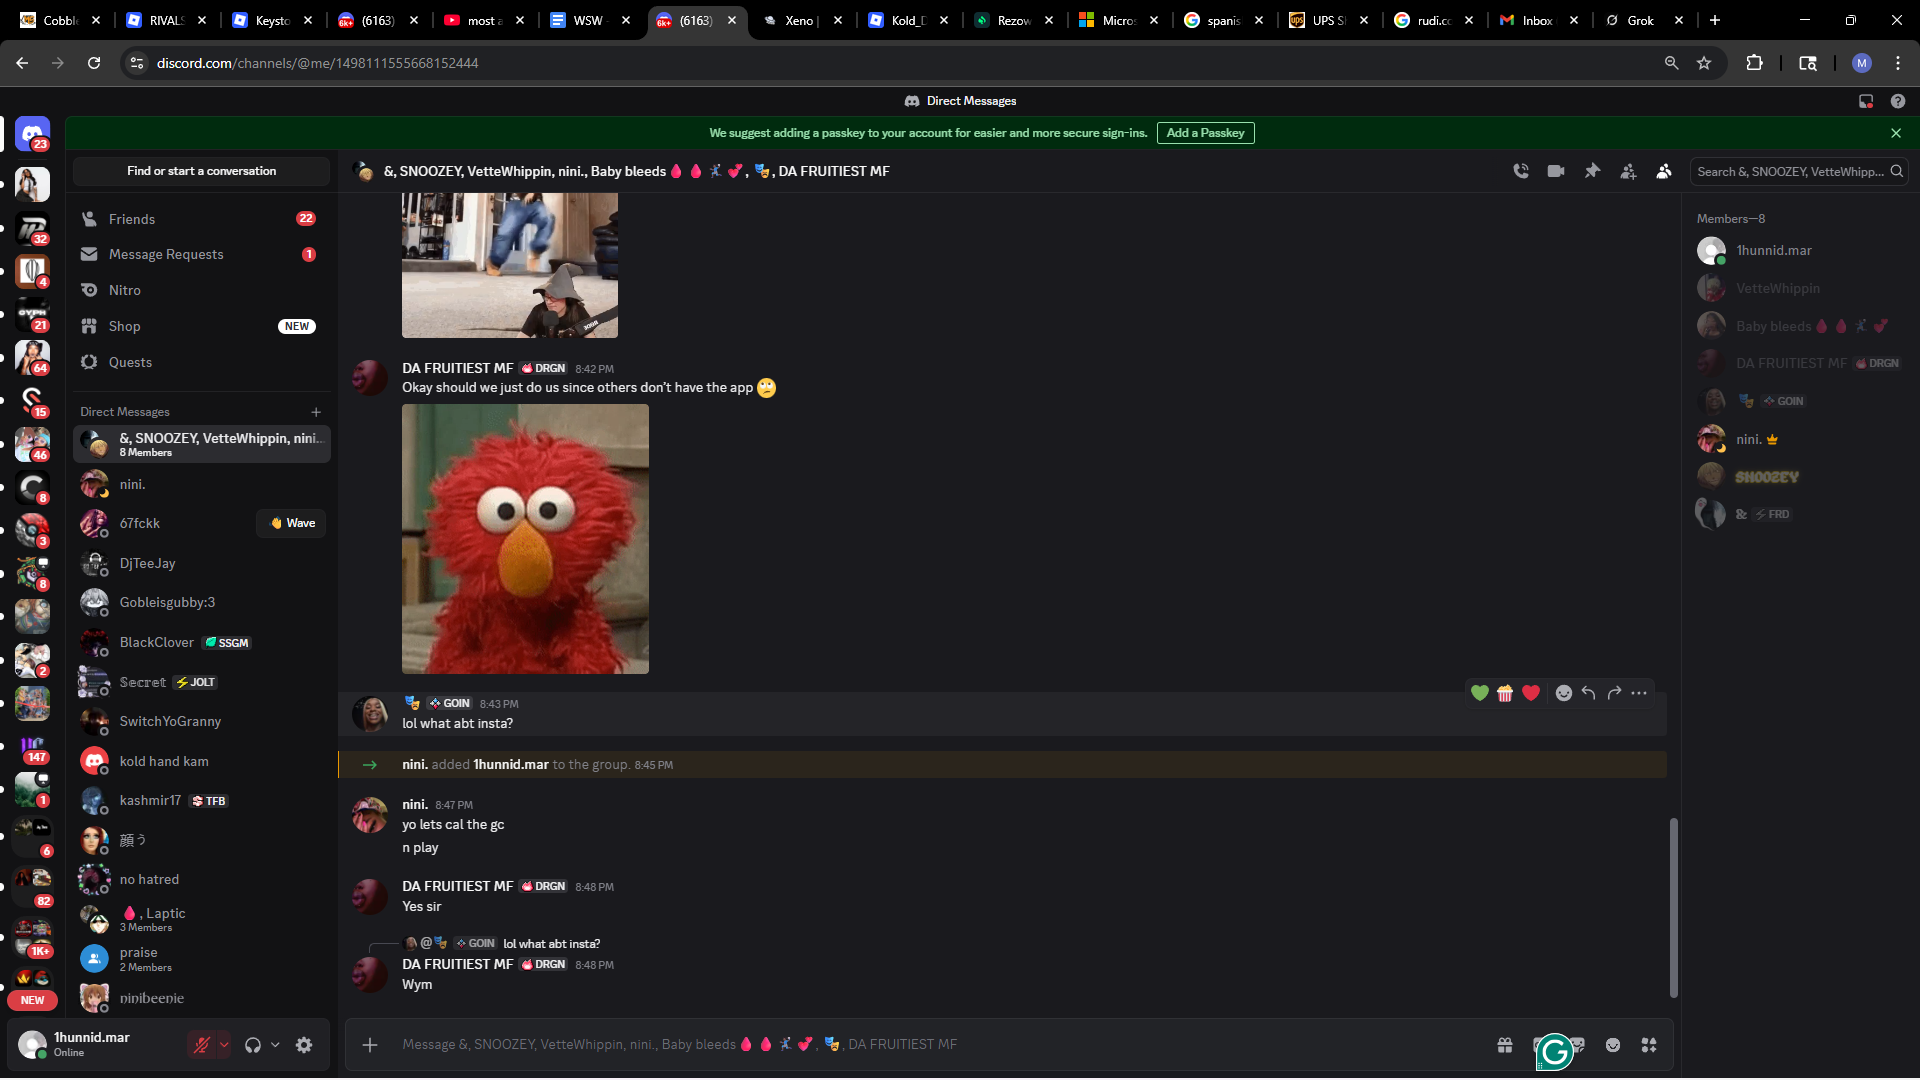Open the DM with DjTeeJay
This screenshot has width=1920, height=1080.
[201, 564]
